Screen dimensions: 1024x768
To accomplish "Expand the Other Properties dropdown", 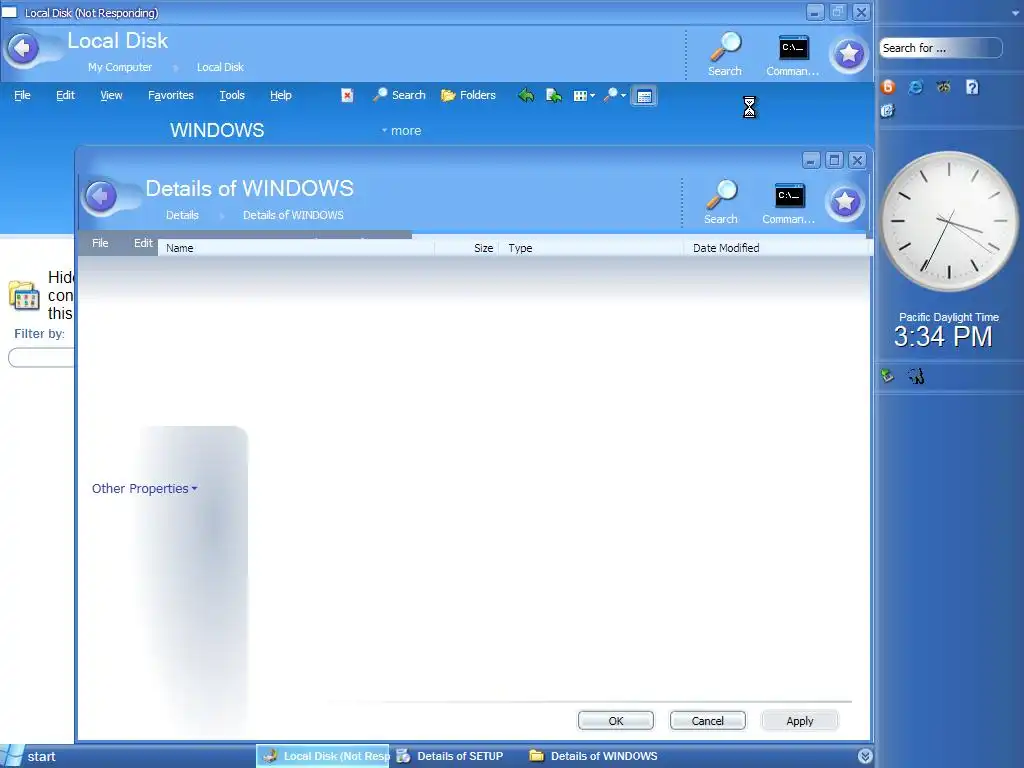I will click(144, 488).
